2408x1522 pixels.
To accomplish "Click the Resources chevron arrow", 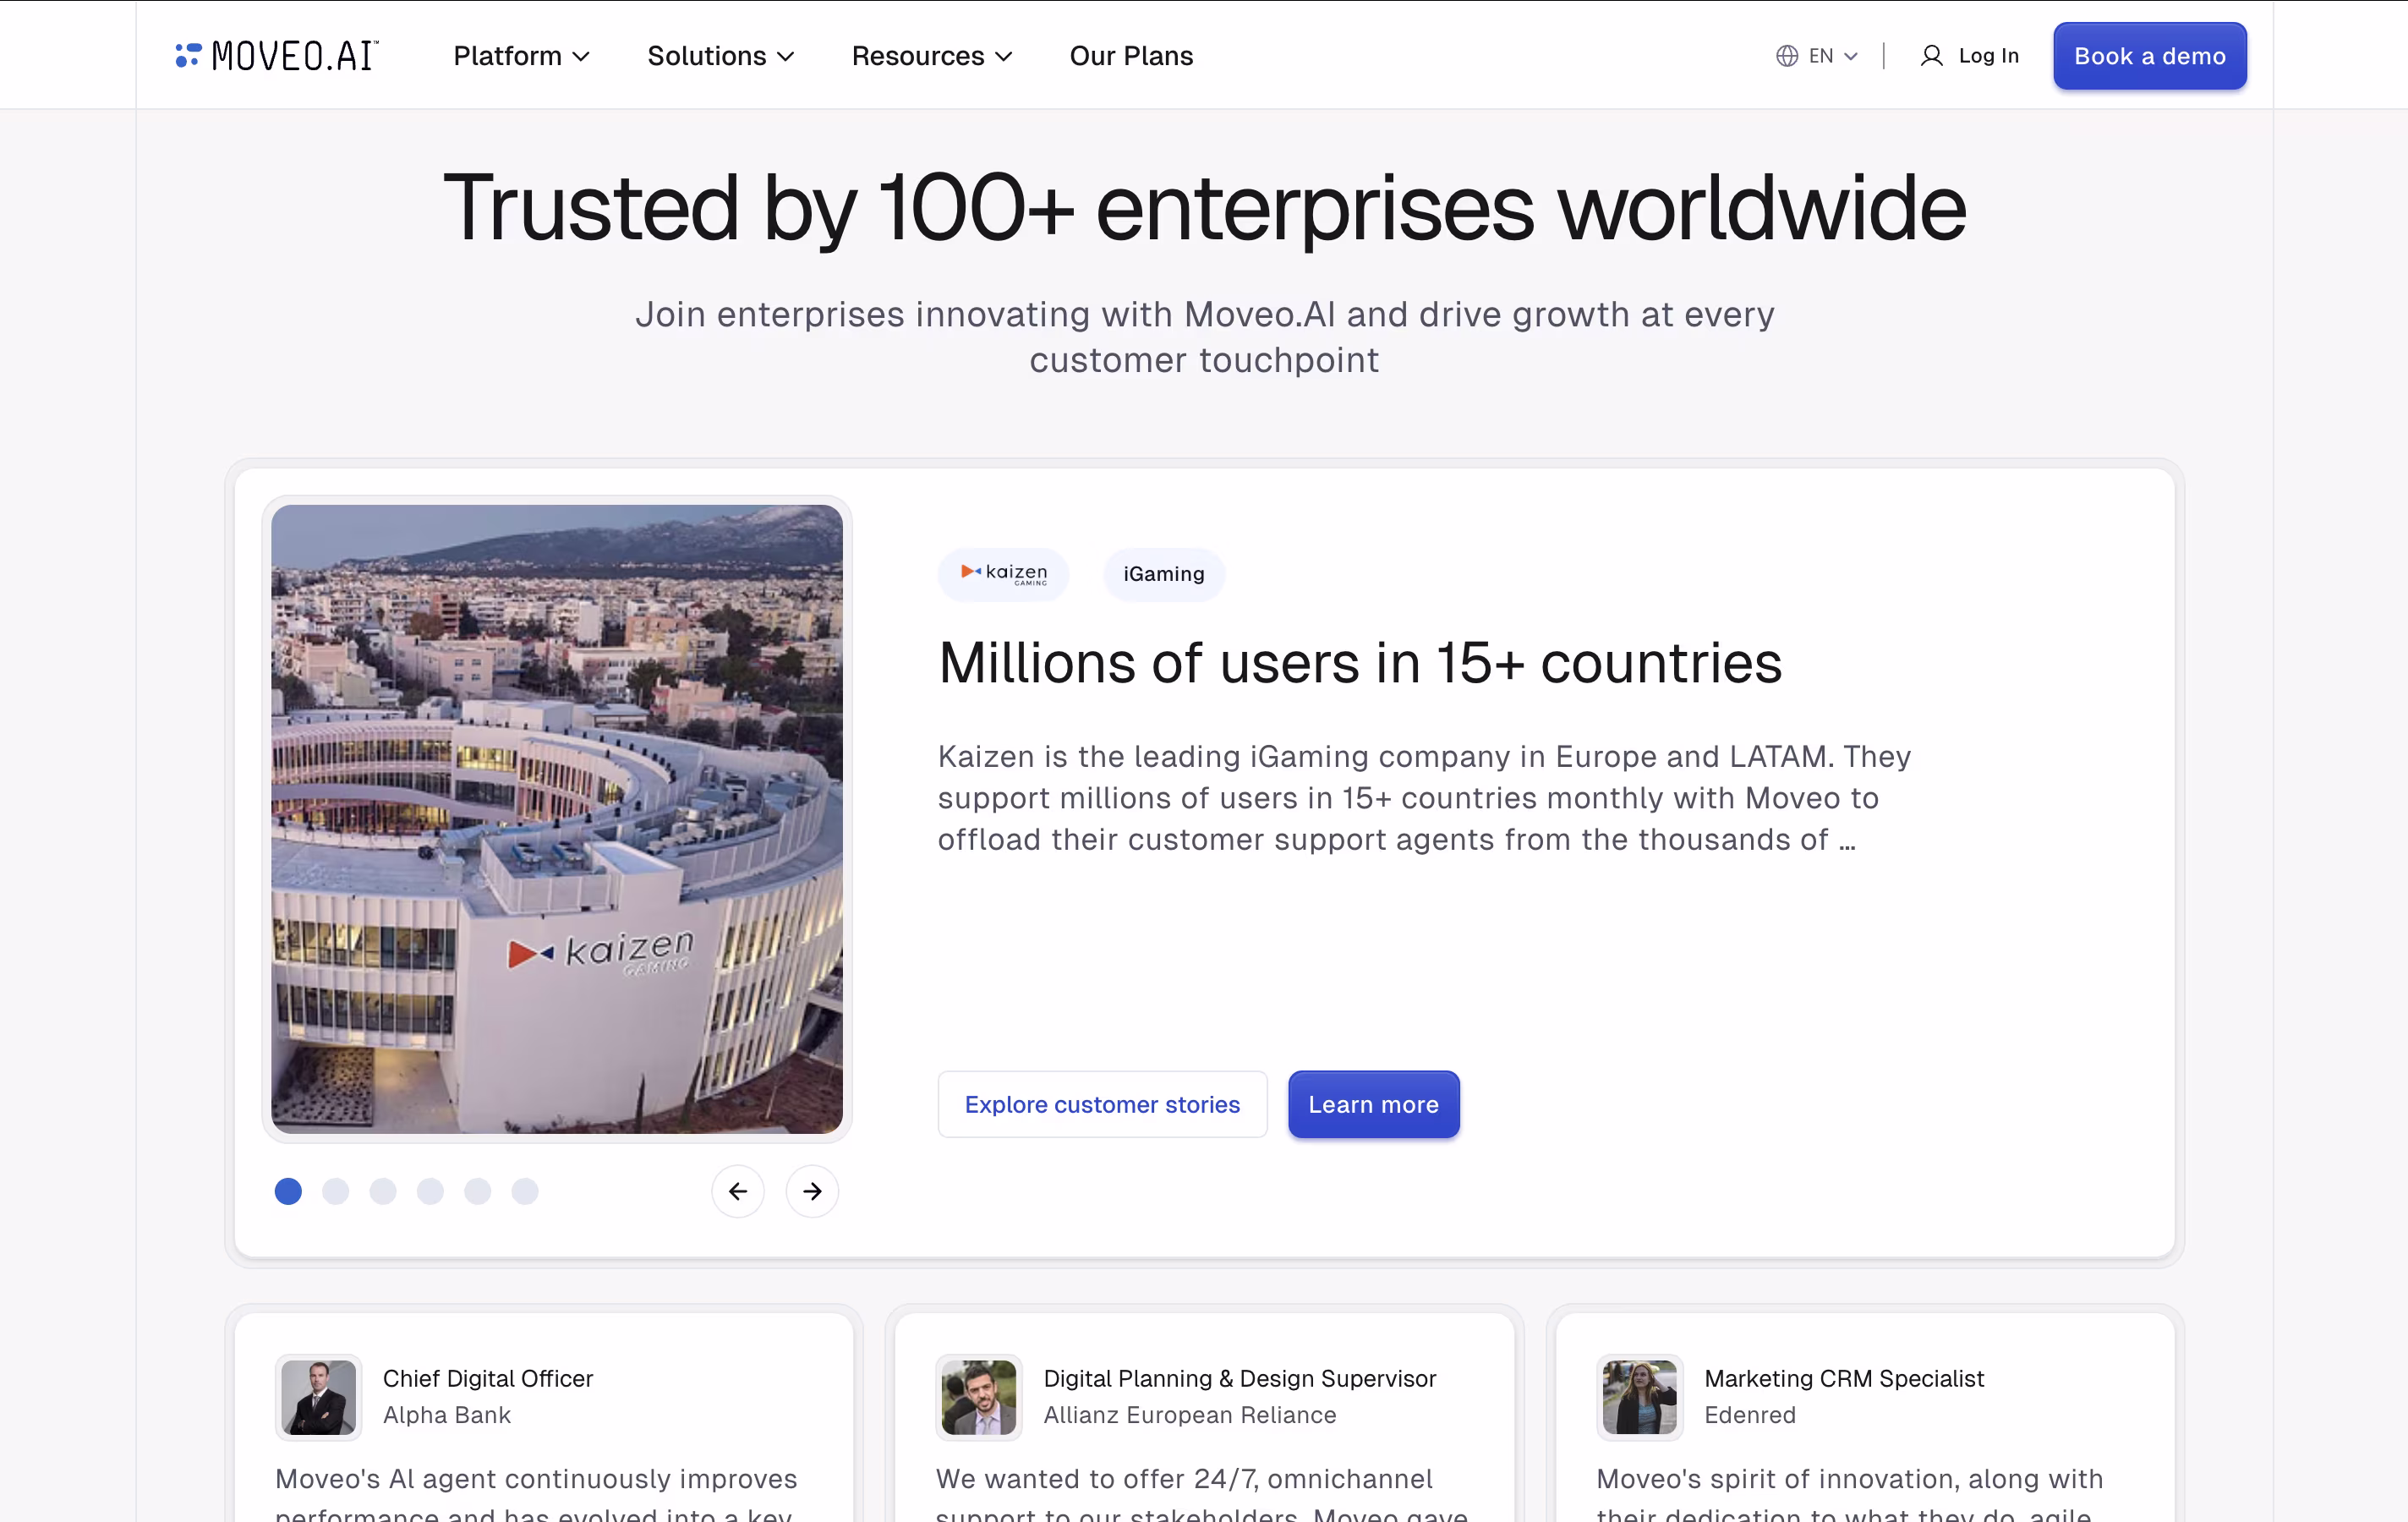I will (1004, 57).
